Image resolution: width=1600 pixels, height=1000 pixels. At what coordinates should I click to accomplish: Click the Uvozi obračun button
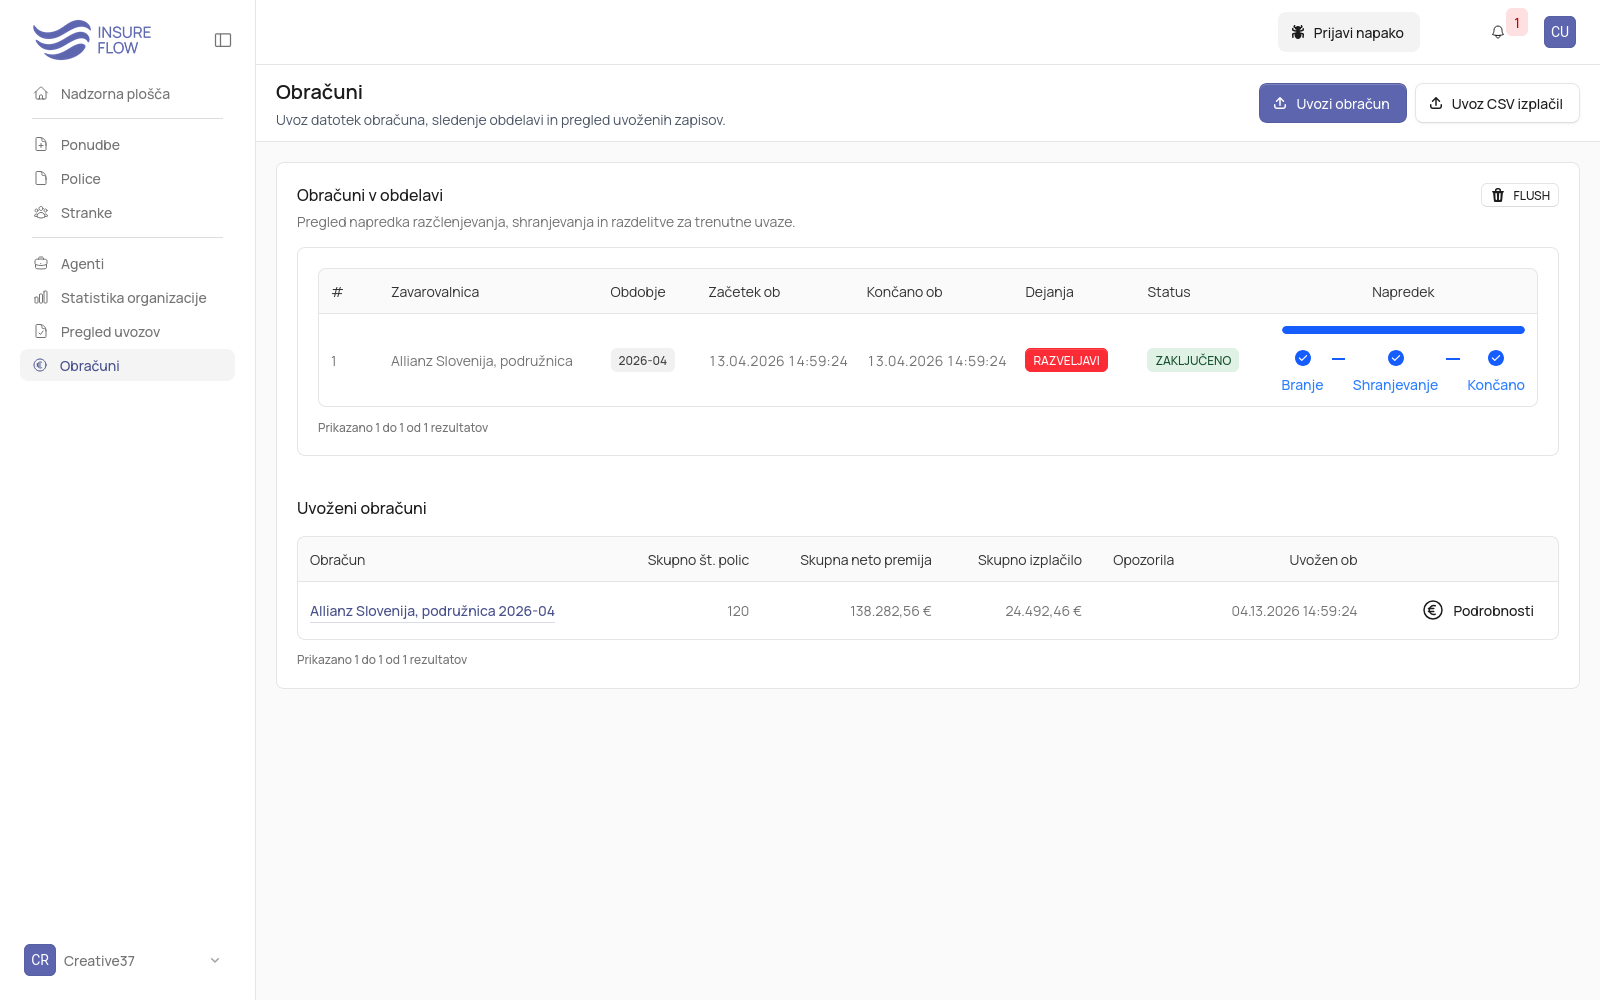click(1332, 104)
